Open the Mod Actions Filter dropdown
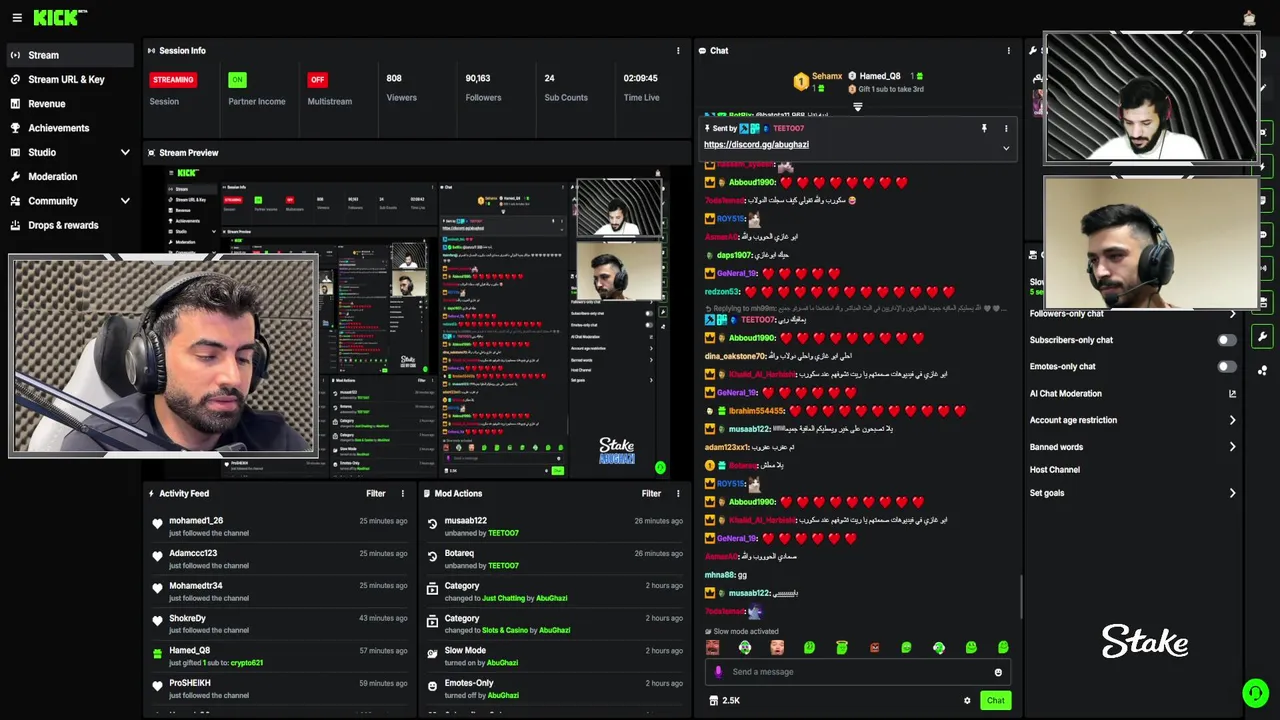The height and width of the screenshot is (720, 1280). click(x=651, y=493)
